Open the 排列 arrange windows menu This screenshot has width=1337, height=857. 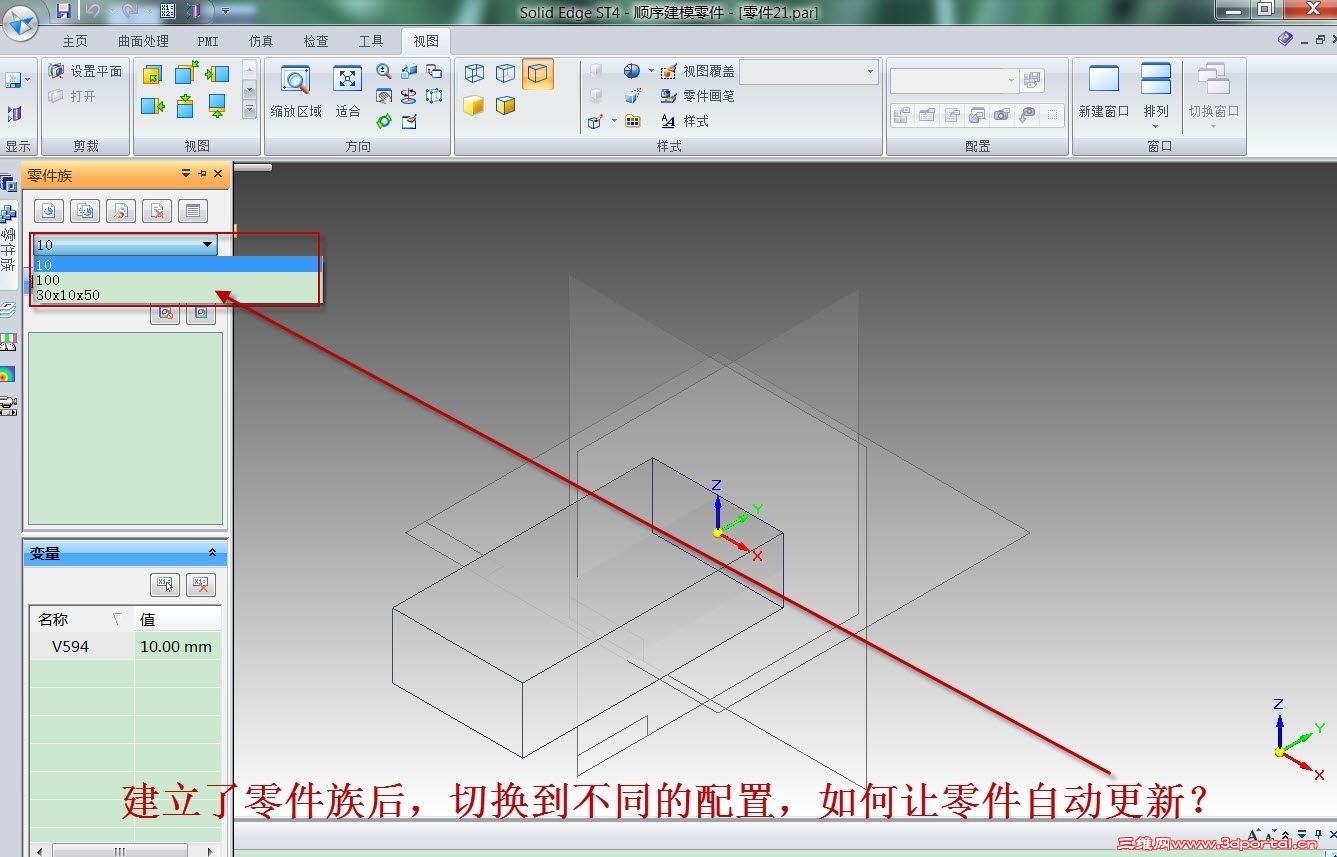(x=1156, y=95)
